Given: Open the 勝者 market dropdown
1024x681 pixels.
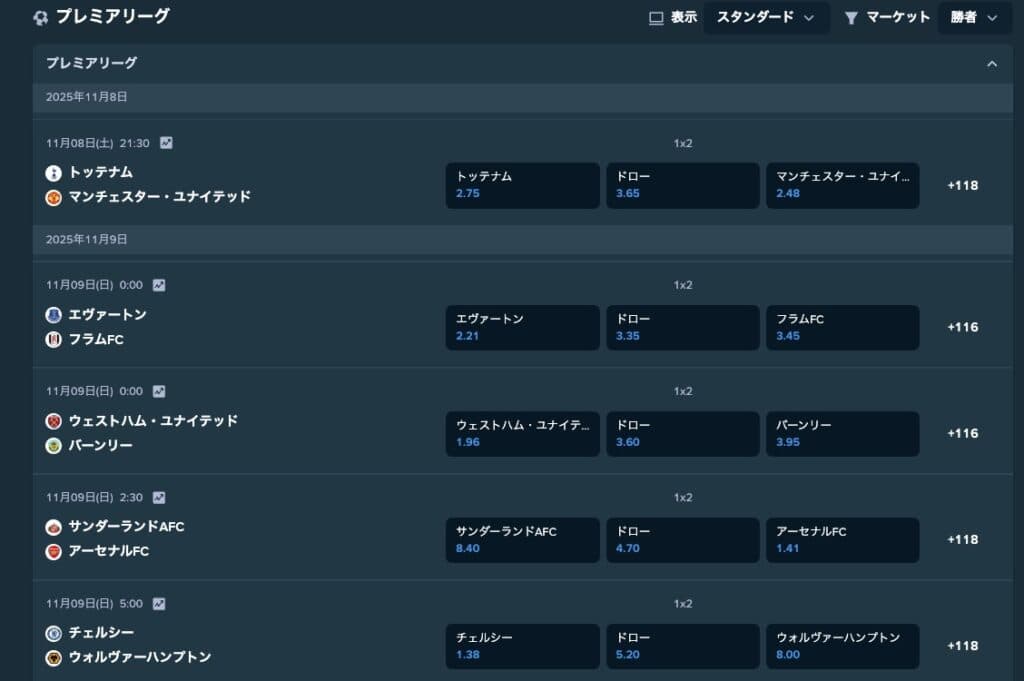Looking at the screenshot, I should (x=974, y=17).
